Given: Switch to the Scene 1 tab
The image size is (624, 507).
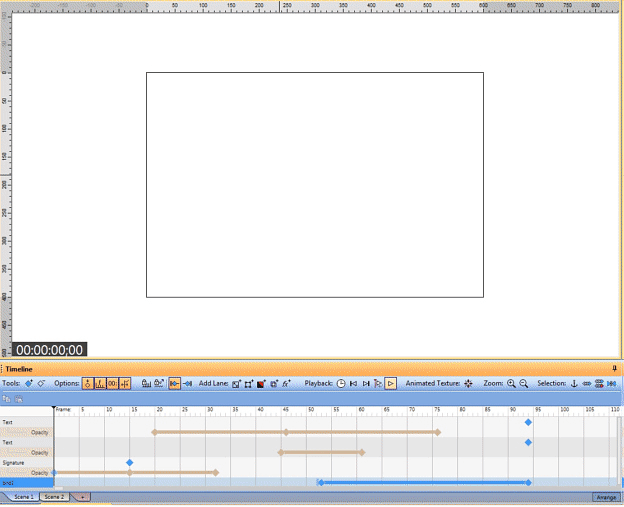Looking at the screenshot, I should coord(23,497).
